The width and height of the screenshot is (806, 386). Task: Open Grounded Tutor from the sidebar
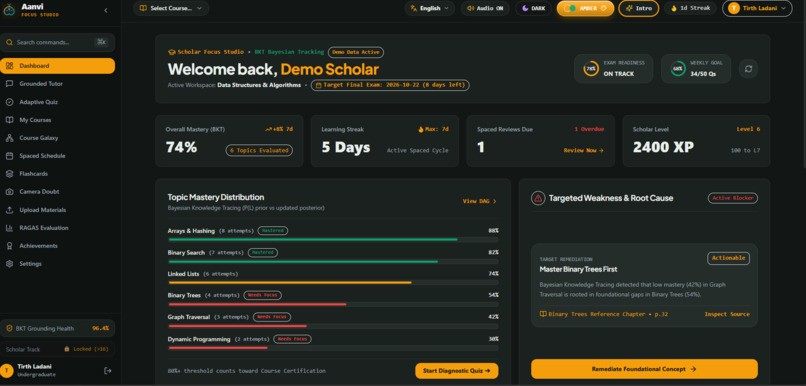[x=58, y=84]
